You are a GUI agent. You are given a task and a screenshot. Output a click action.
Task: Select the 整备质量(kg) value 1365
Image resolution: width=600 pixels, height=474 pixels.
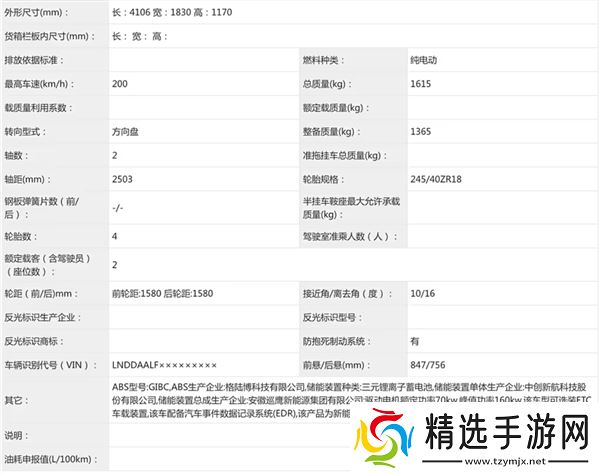coord(421,132)
